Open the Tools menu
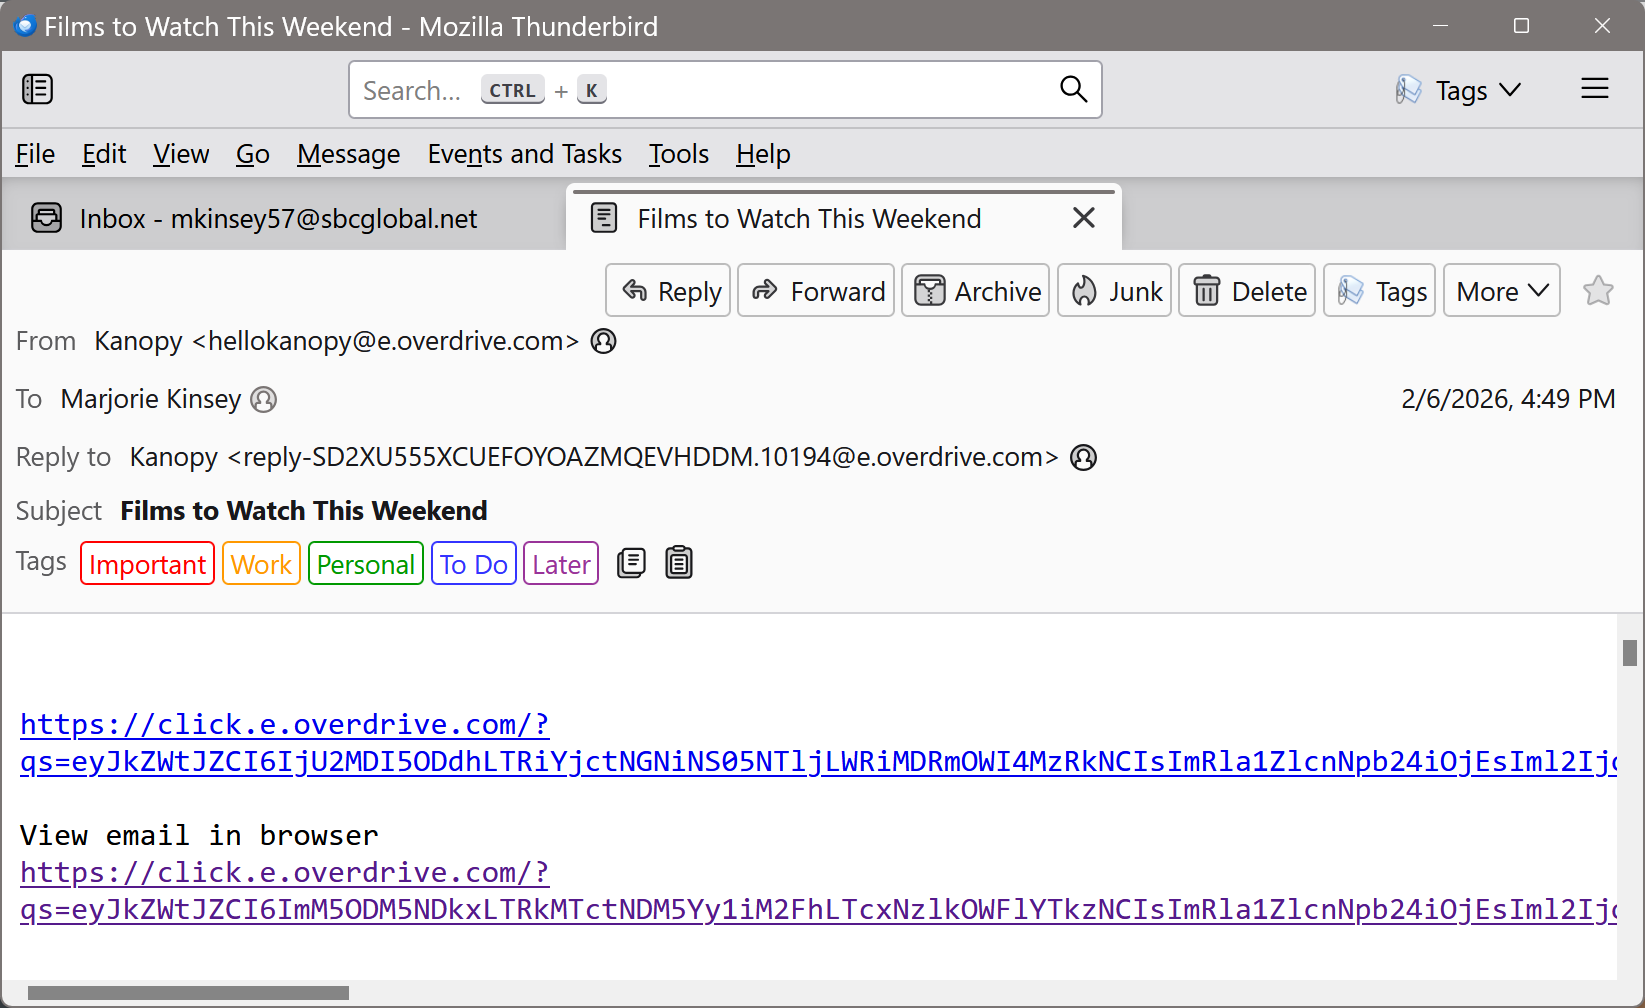This screenshot has height=1008, width=1645. tap(679, 154)
